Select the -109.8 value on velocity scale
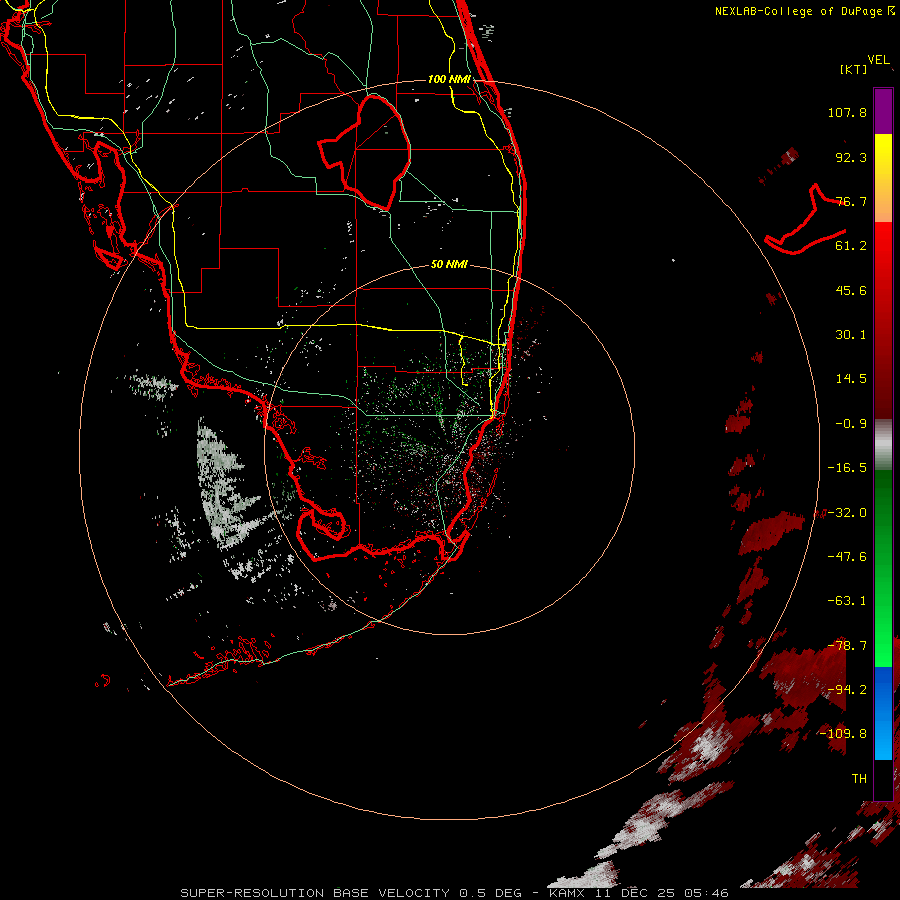Screen dimensions: 900x900 [843, 734]
